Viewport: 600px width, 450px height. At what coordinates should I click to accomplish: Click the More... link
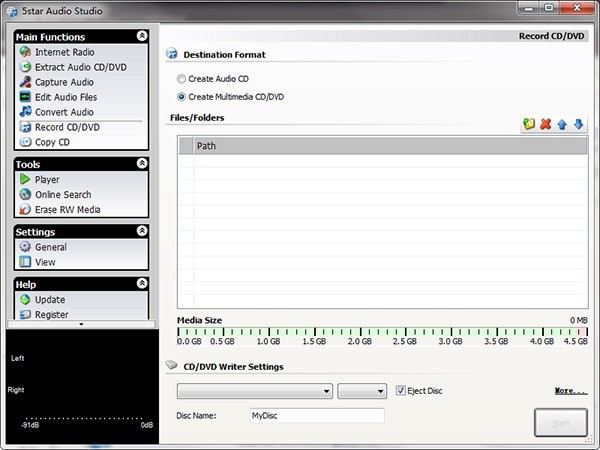pyautogui.click(x=570, y=391)
